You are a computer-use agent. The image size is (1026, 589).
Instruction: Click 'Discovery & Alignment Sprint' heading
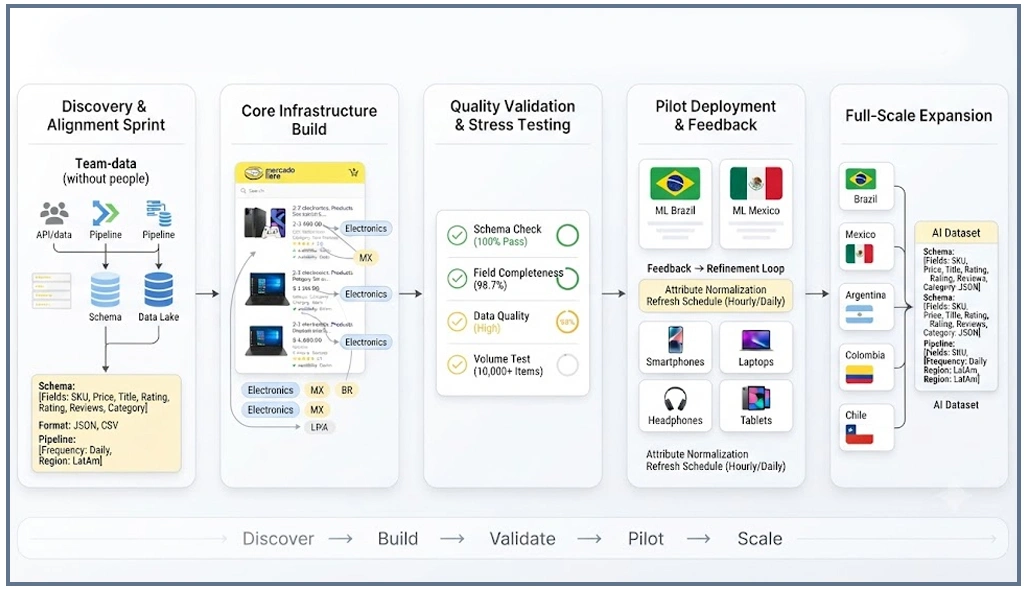[x=106, y=115]
